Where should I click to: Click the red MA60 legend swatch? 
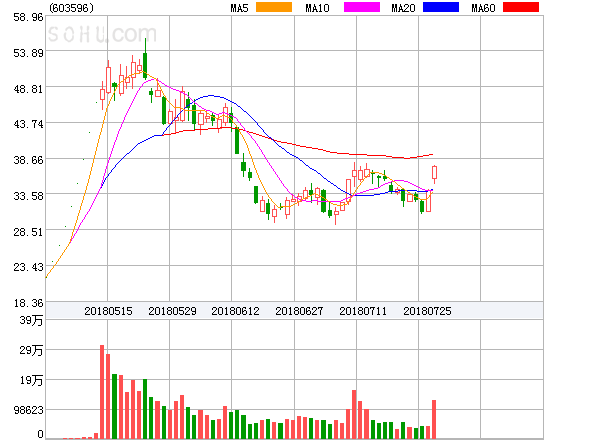coord(521,7)
